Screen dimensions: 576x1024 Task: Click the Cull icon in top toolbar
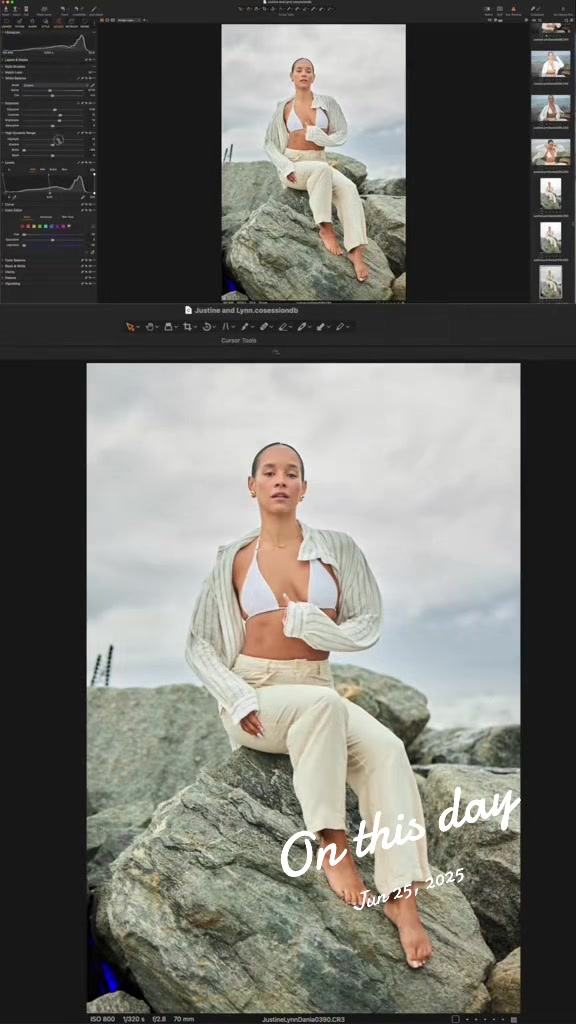25,10
